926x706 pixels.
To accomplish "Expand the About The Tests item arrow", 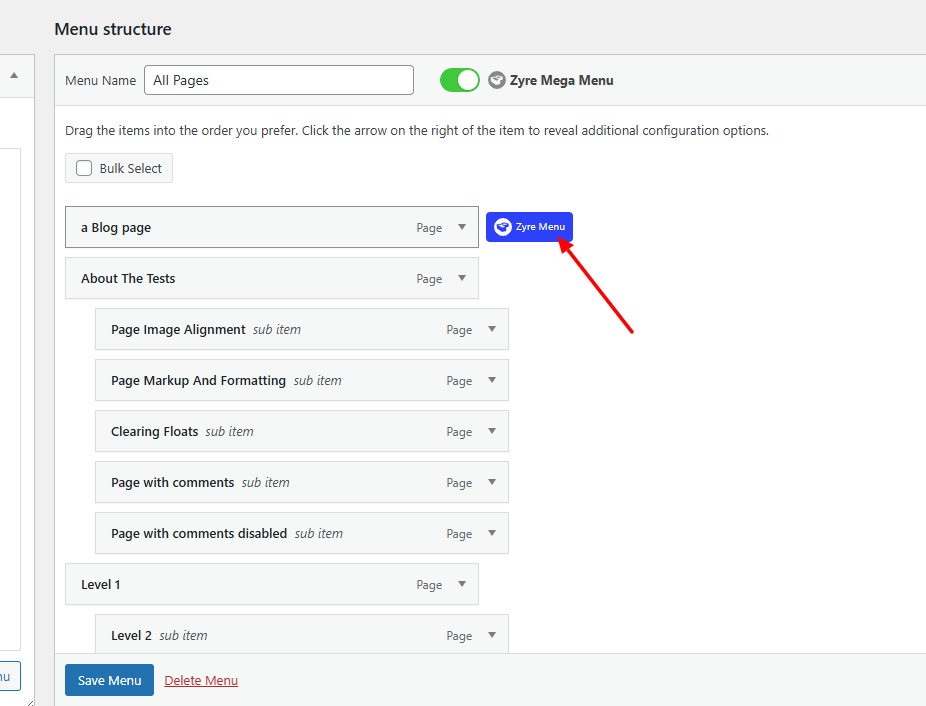I will pyautogui.click(x=462, y=278).
